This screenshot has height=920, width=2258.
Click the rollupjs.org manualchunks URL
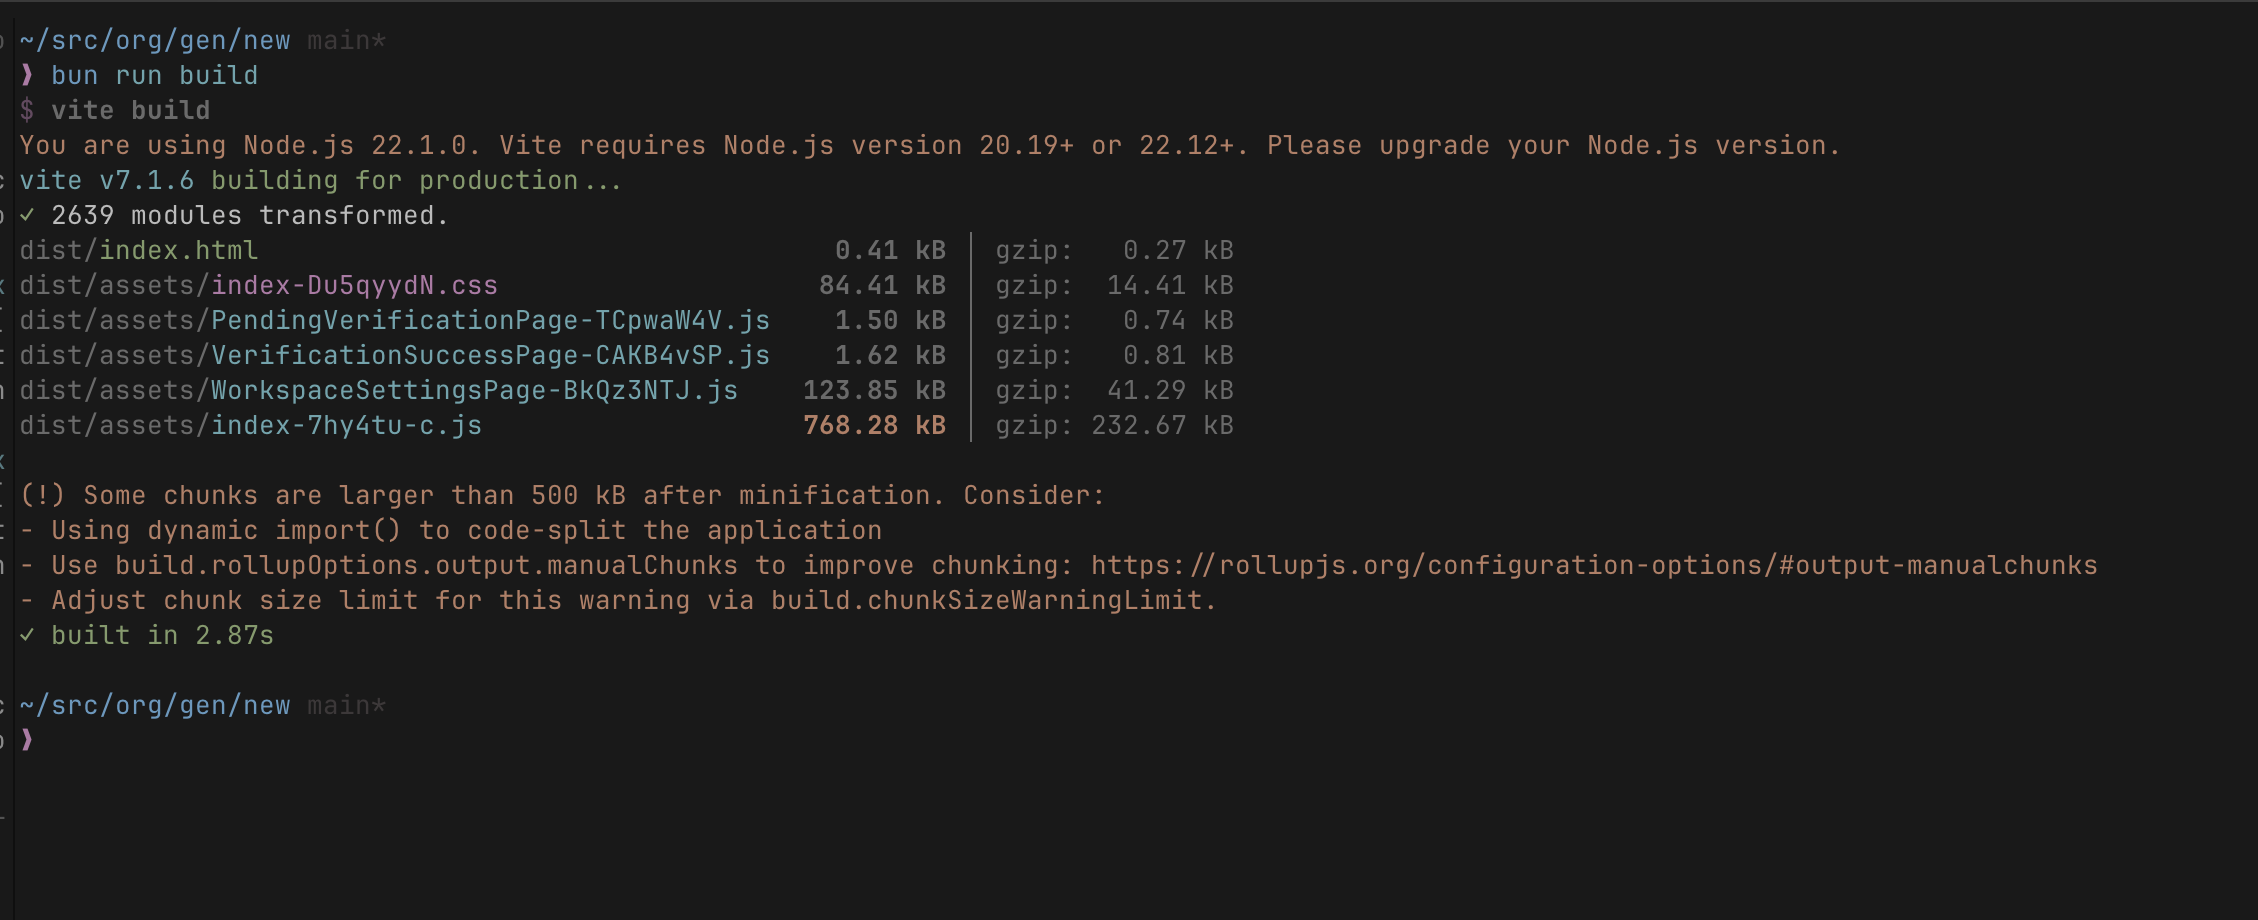point(1594,565)
